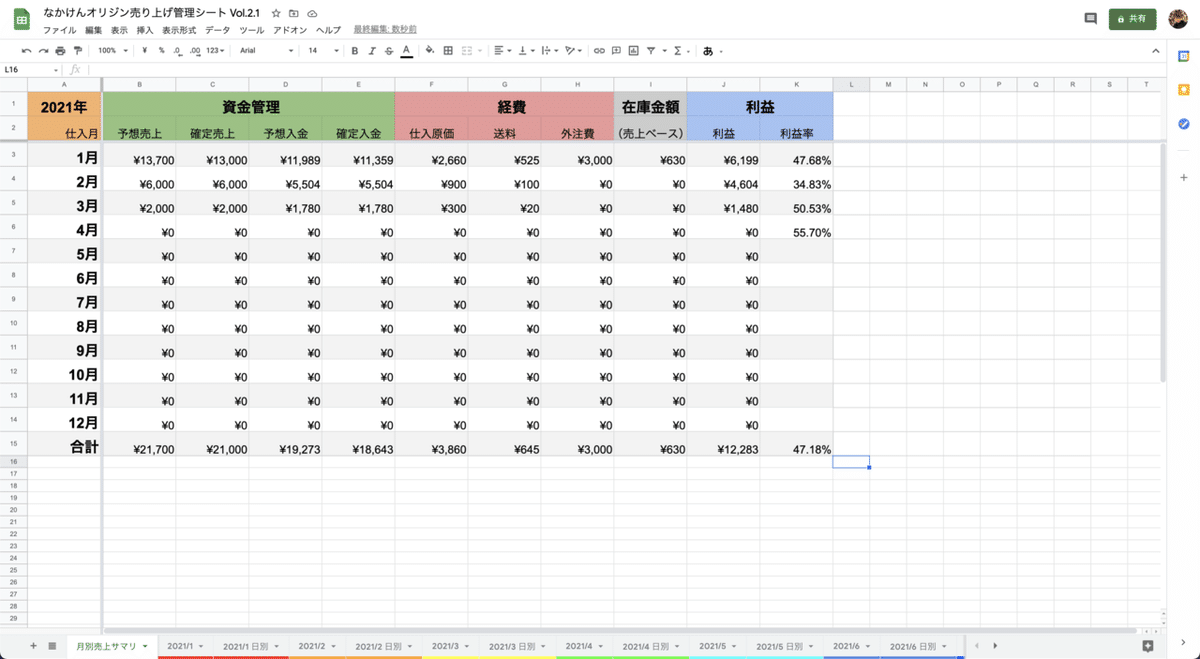Click the print icon in toolbar
This screenshot has height=659, width=1200.
point(60,50)
